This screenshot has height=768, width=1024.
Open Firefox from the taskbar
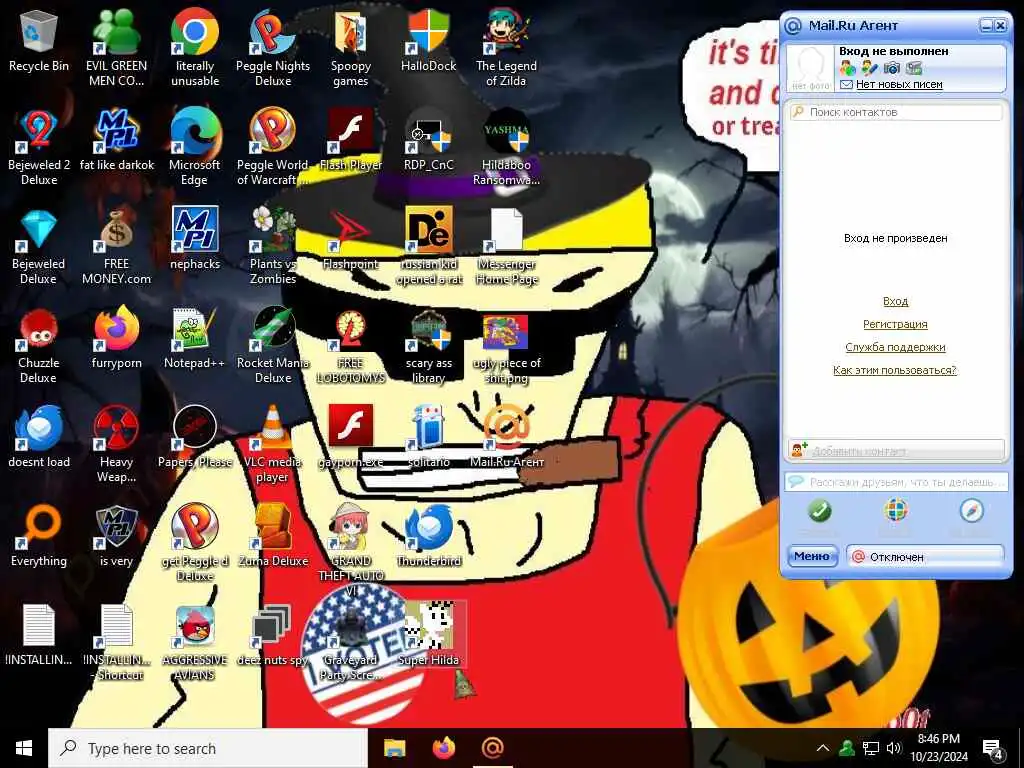444,748
